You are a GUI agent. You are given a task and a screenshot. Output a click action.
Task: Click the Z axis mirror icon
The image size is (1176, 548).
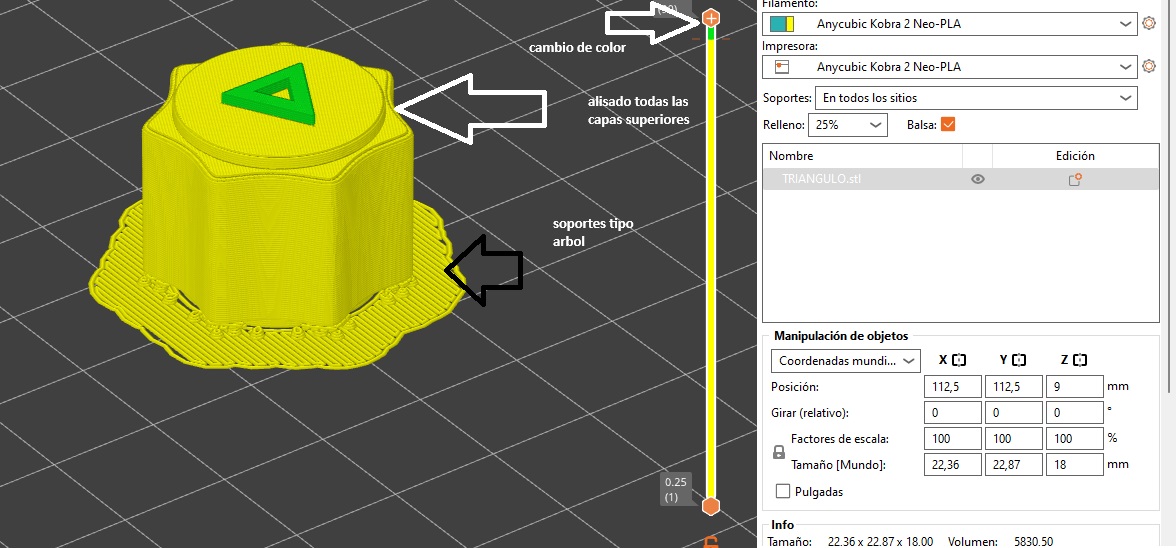pyautogui.click(x=1080, y=360)
